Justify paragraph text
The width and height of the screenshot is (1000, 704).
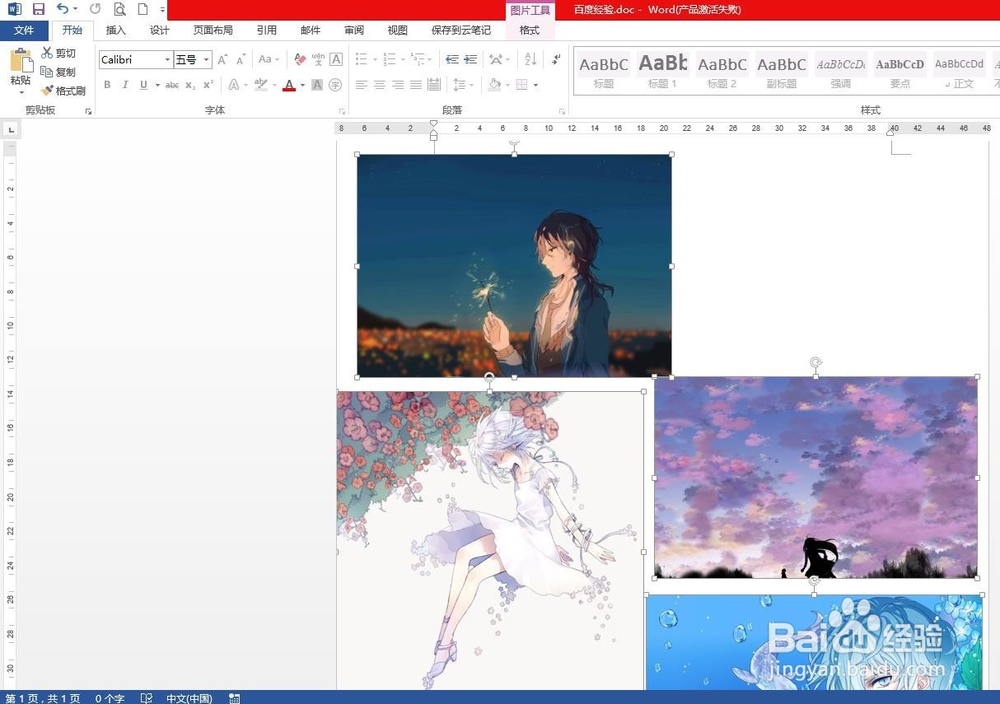point(416,85)
